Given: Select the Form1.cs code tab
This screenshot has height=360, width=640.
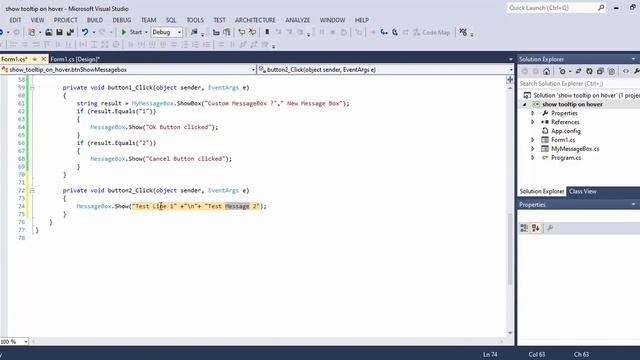Looking at the screenshot, I should 14,59.
